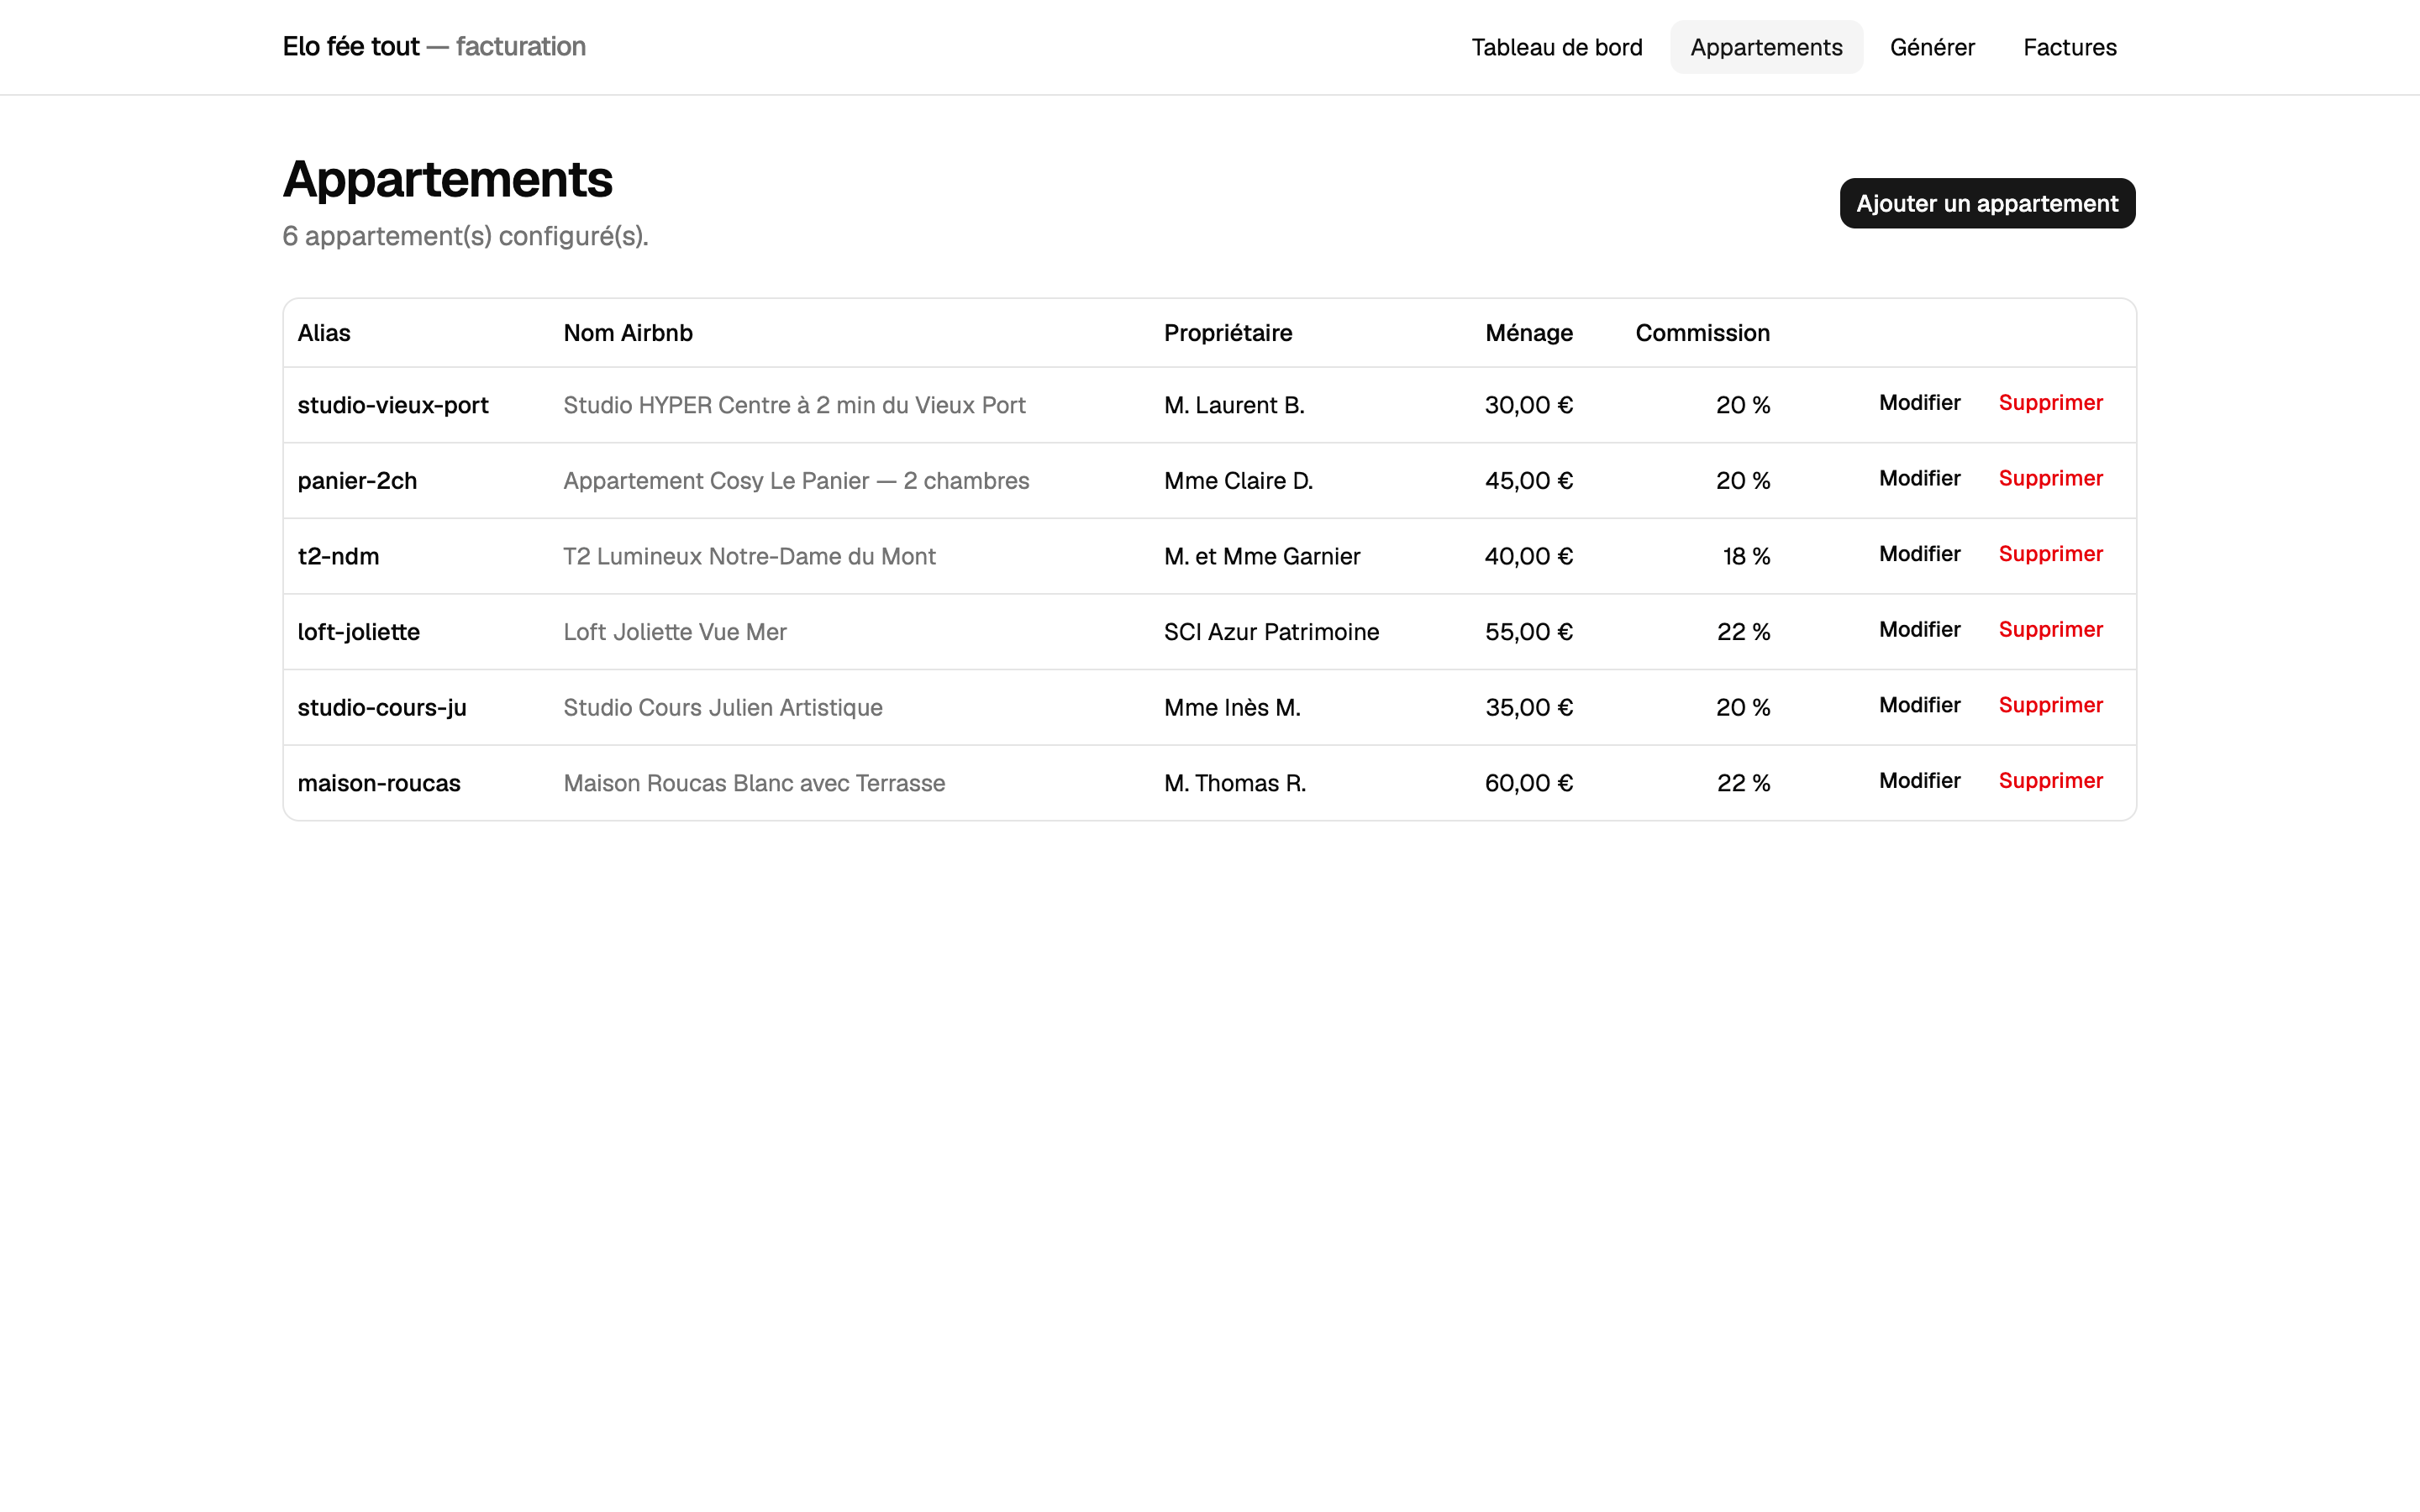This screenshot has width=2420, height=1512.
Task: Select the studio-vieux-port alias cell
Action: coord(393,405)
